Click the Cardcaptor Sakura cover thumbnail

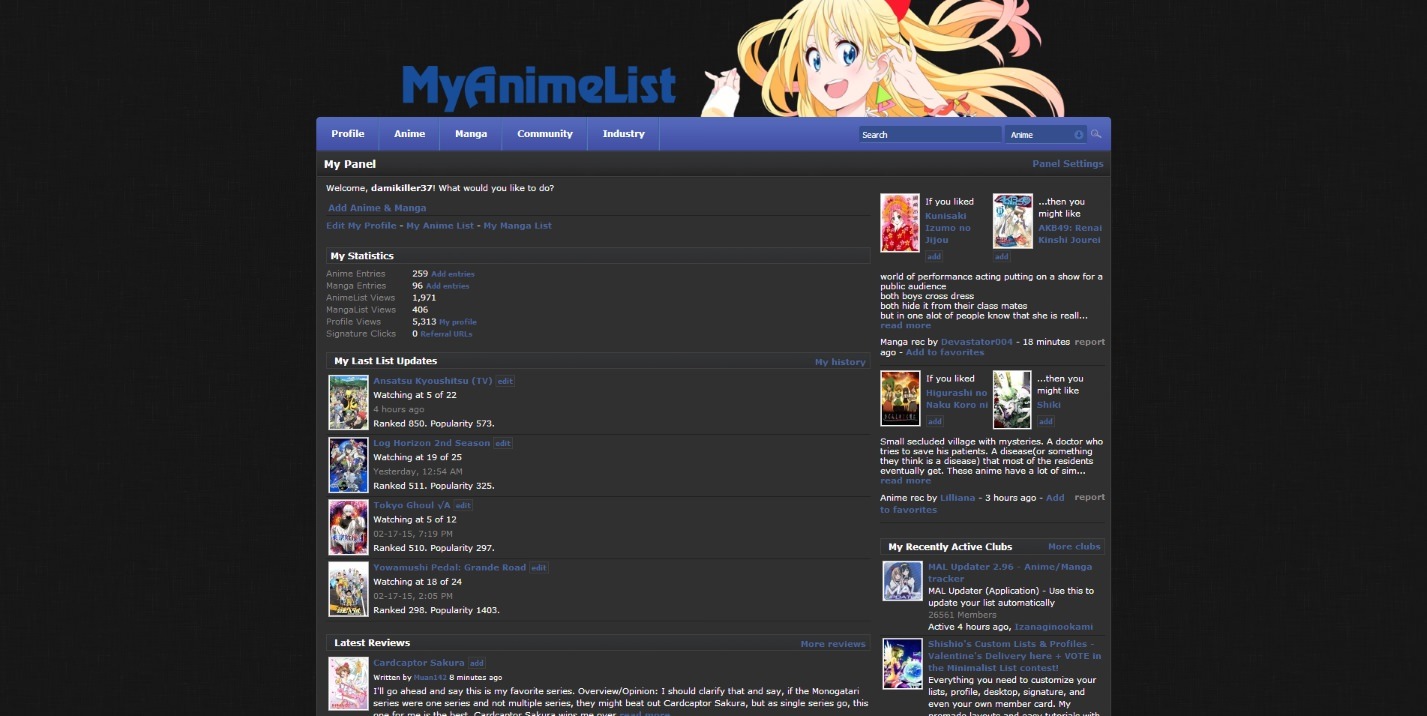348,684
